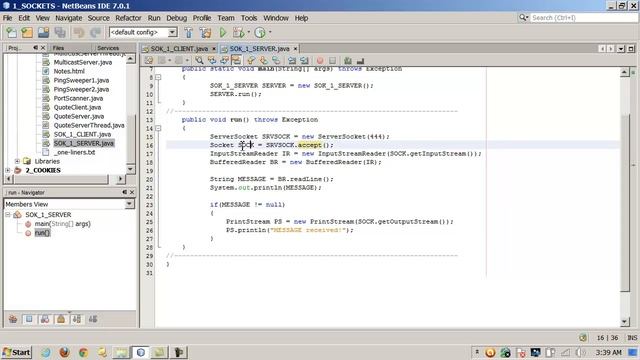640x360 pixels.
Task: Toggle Show Static Members in Navigator
Action: pos(45,319)
